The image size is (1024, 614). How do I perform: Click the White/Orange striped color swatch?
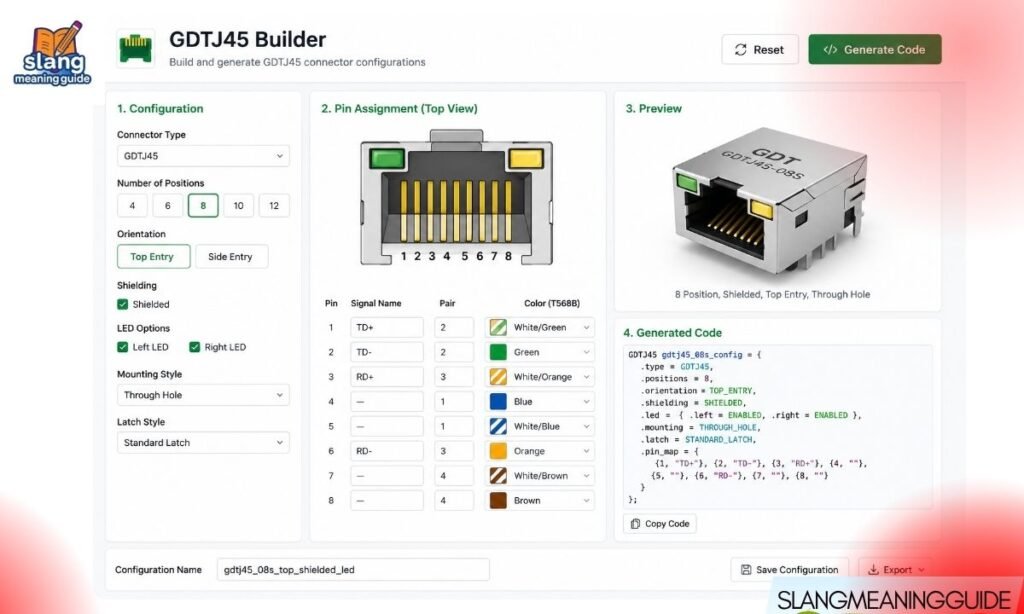coord(498,377)
